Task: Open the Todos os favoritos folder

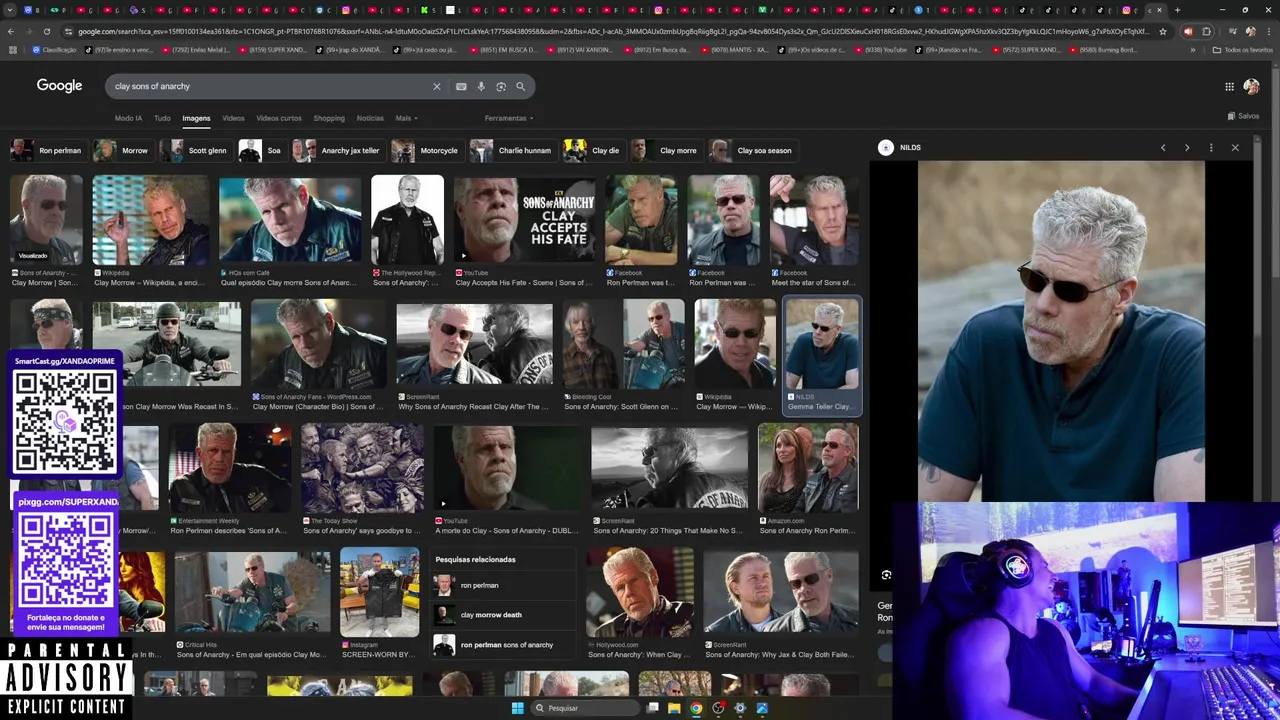Action: (1243, 49)
